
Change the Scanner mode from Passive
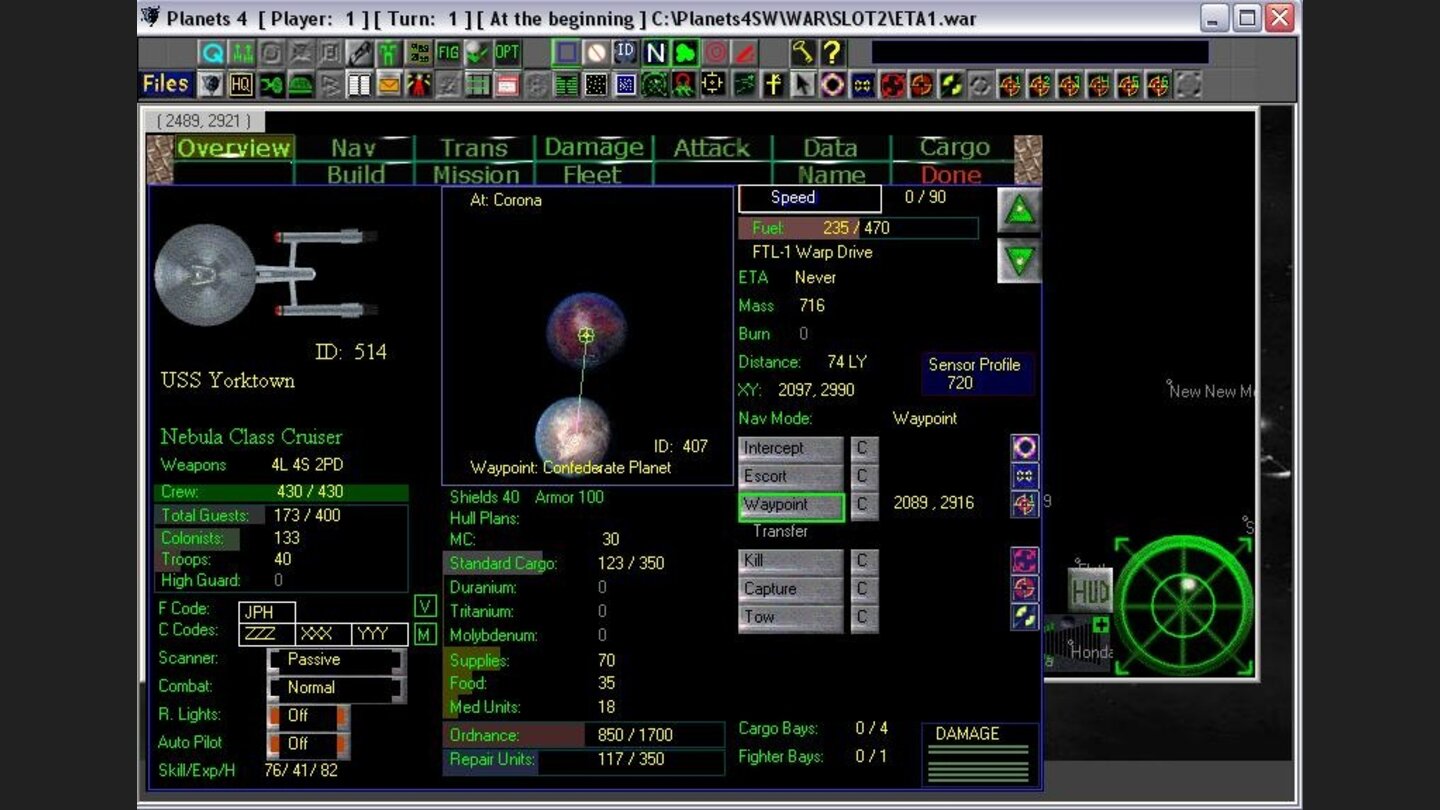(337, 660)
